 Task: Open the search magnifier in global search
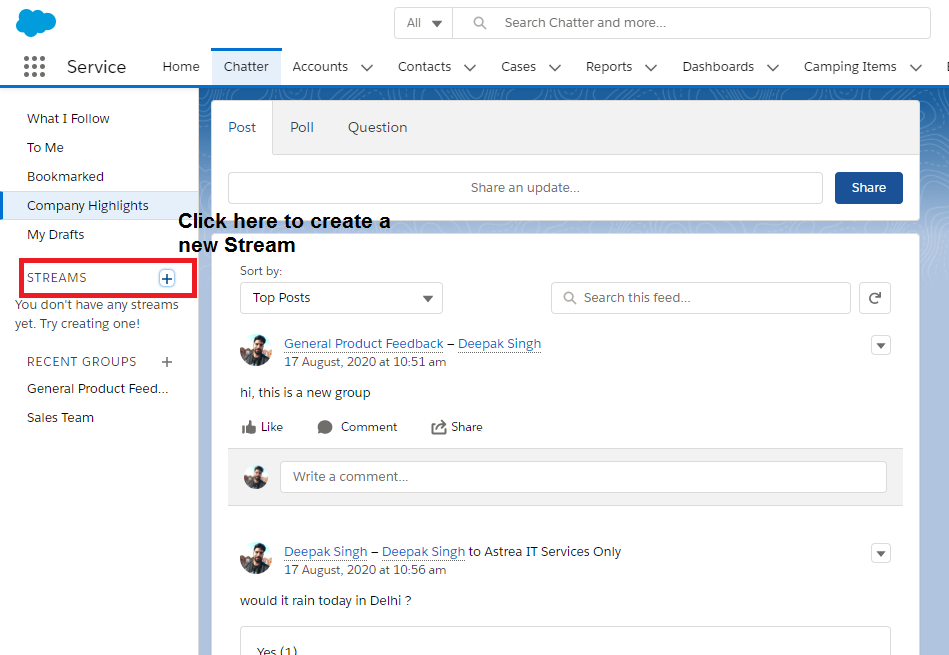(478, 22)
